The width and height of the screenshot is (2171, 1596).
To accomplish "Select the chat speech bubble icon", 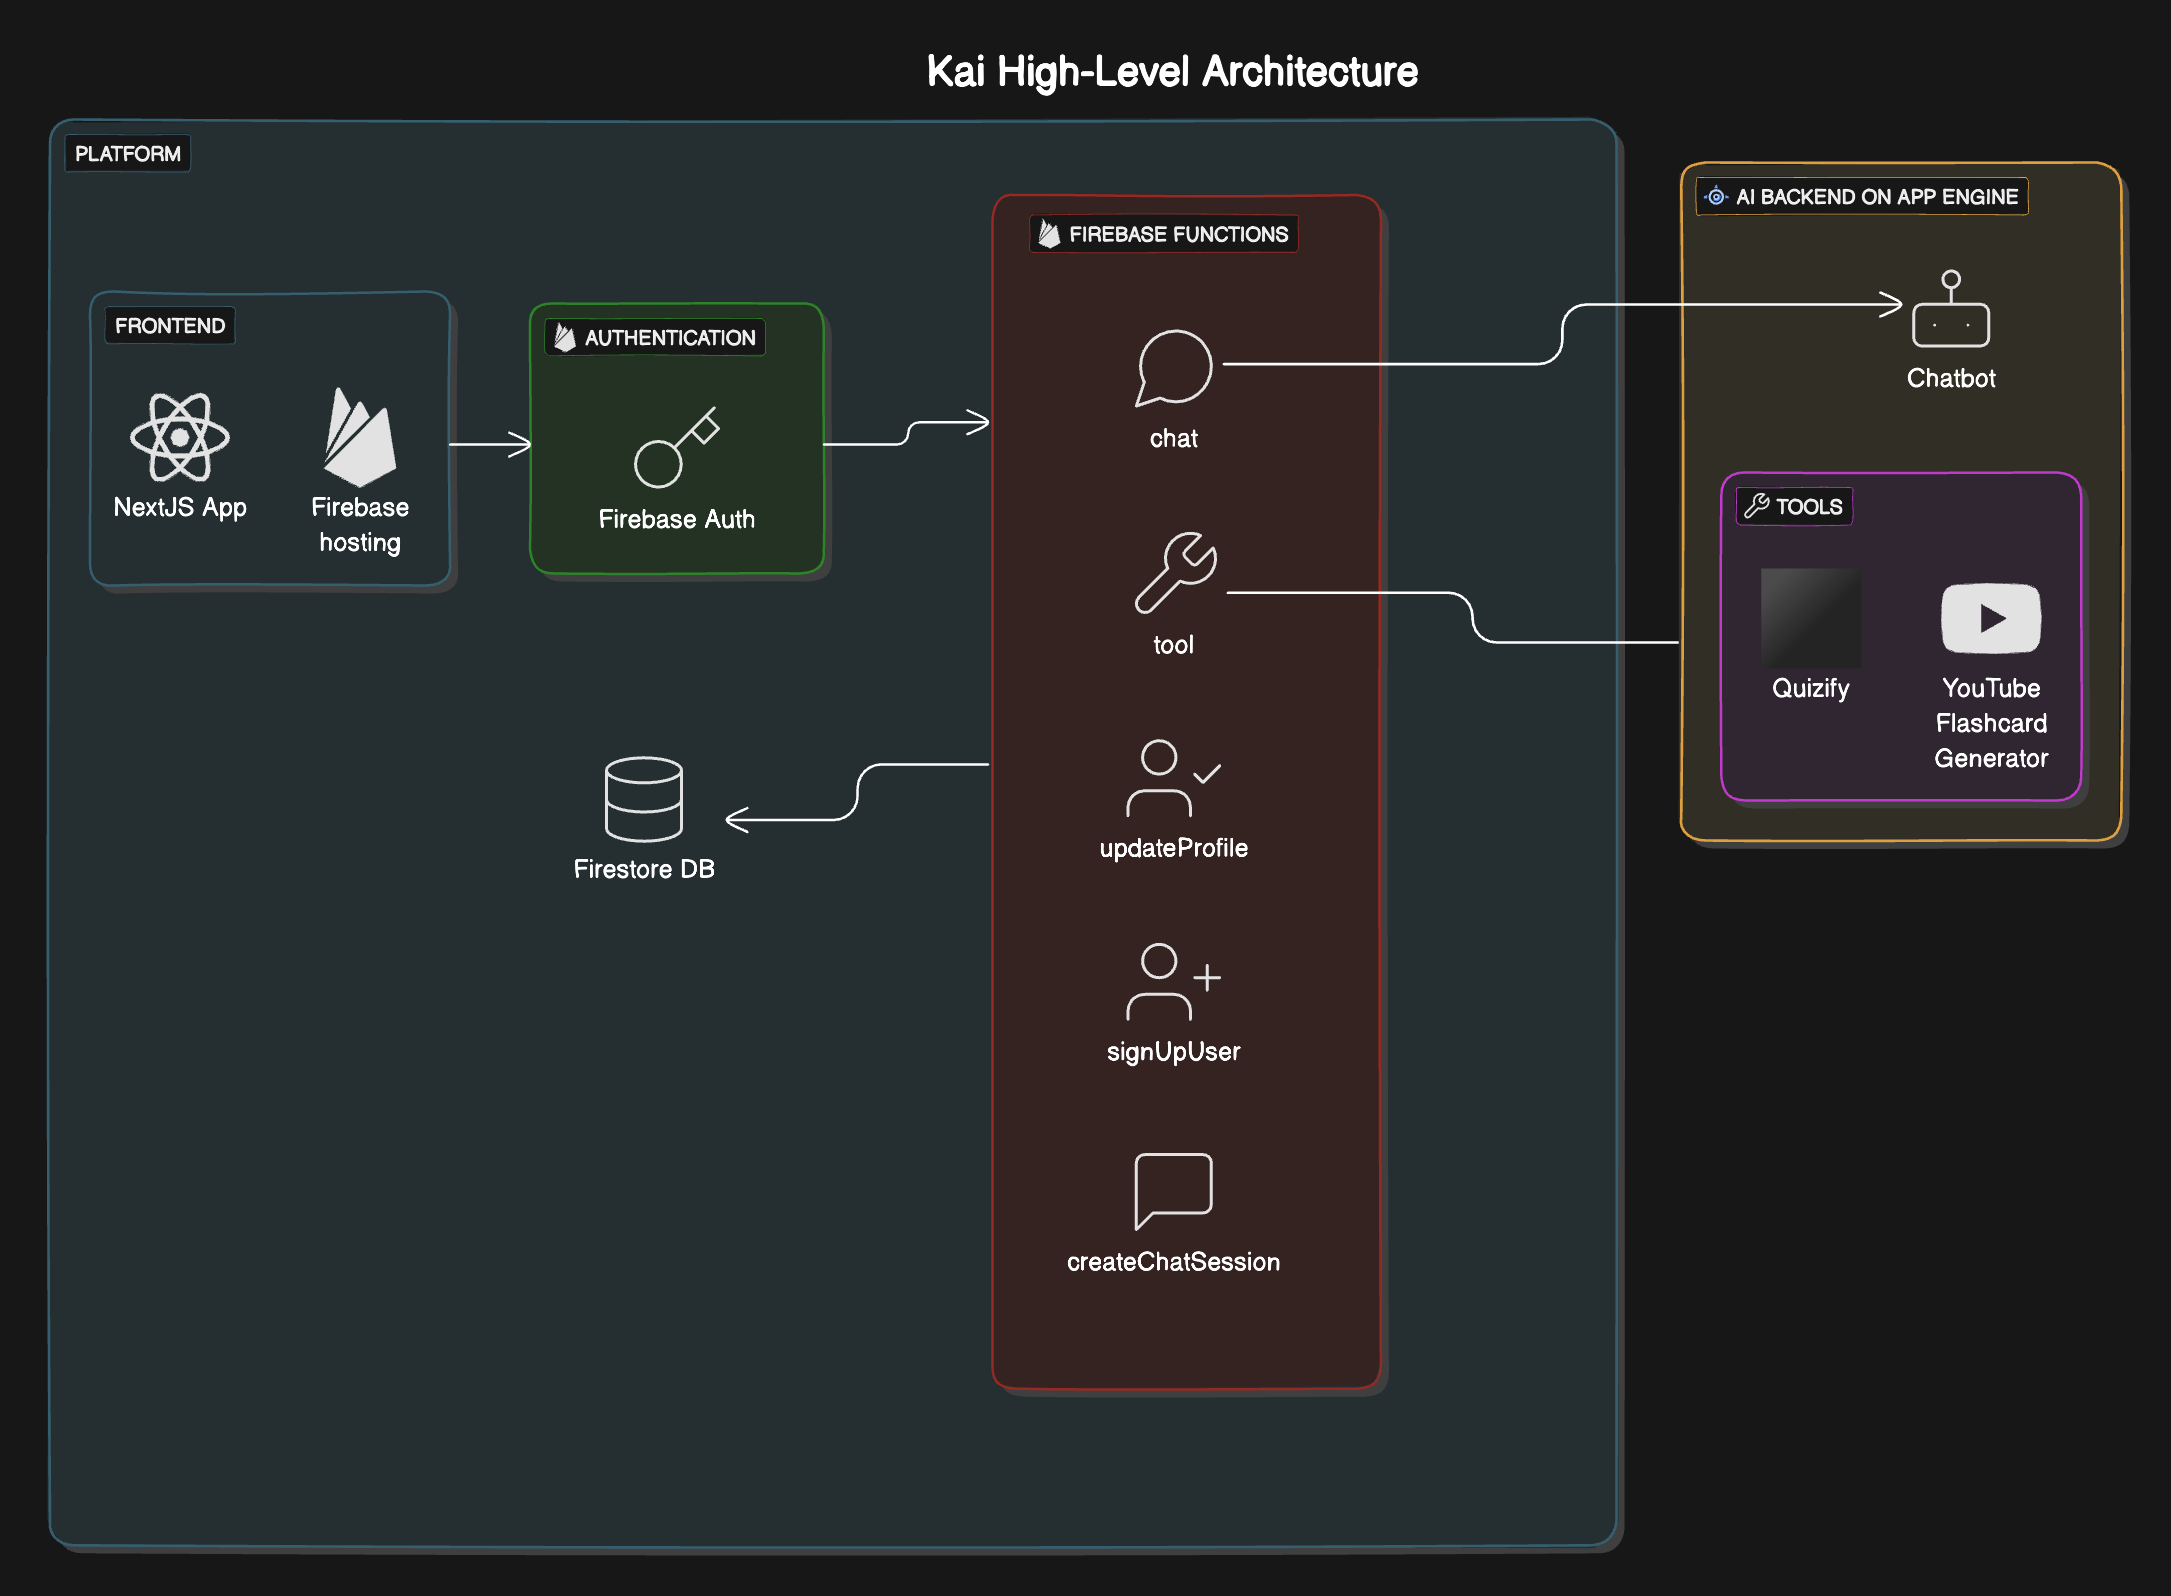I will 1174,368.
